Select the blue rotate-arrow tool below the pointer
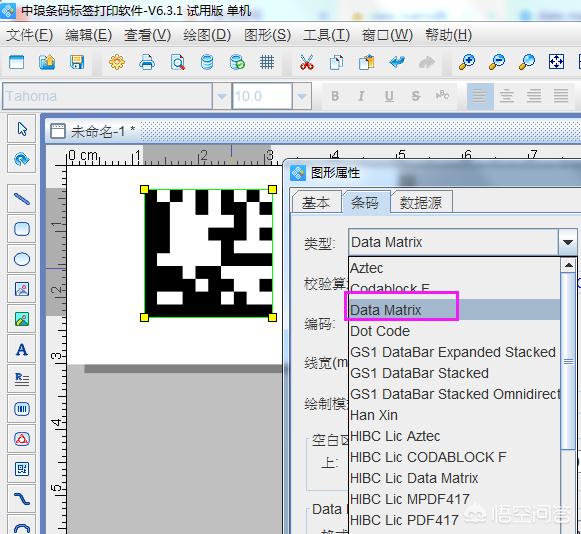The width and height of the screenshot is (581, 534). 22,159
